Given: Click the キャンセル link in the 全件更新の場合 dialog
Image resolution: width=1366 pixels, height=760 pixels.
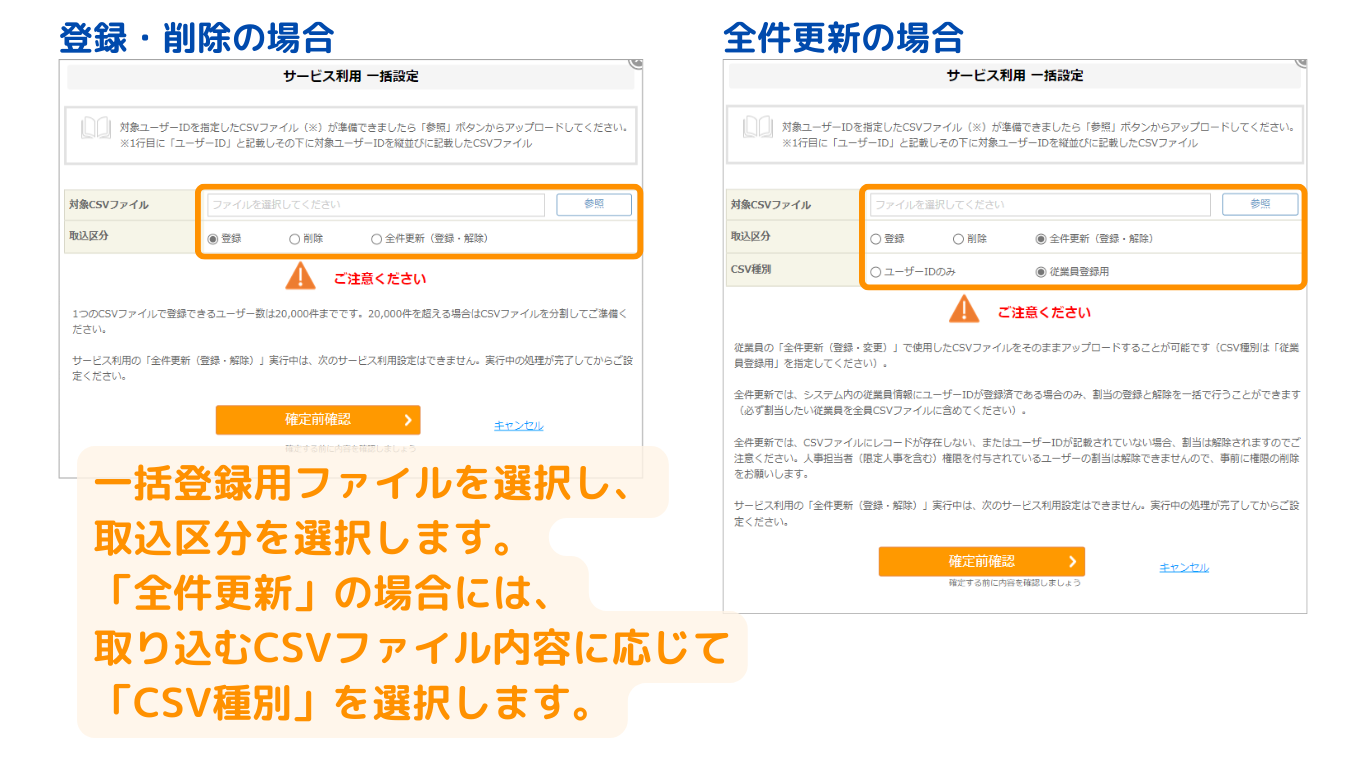Looking at the screenshot, I should [x=1184, y=567].
